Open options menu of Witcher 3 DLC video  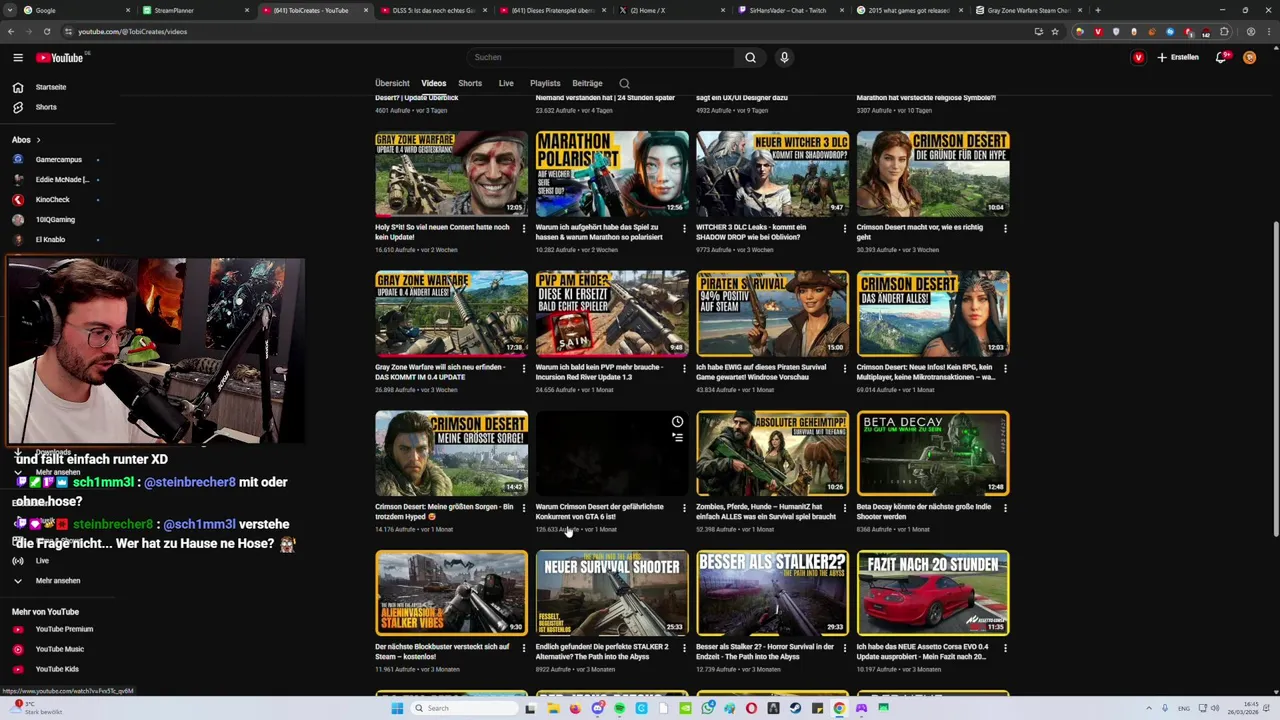pyautogui.click(x=844, y=229)
